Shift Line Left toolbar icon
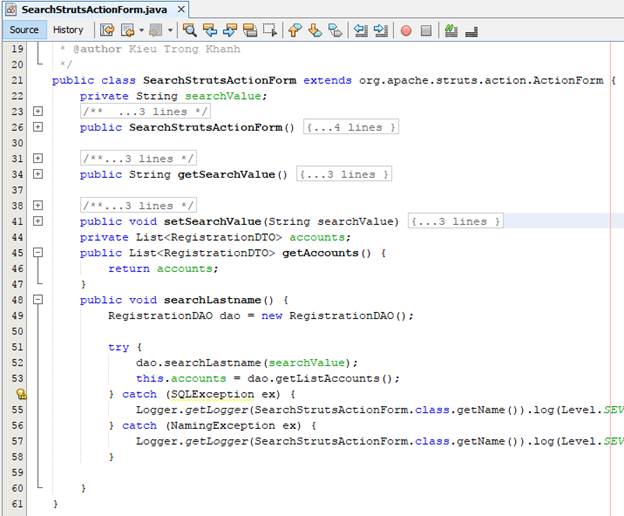 [361, 30]
